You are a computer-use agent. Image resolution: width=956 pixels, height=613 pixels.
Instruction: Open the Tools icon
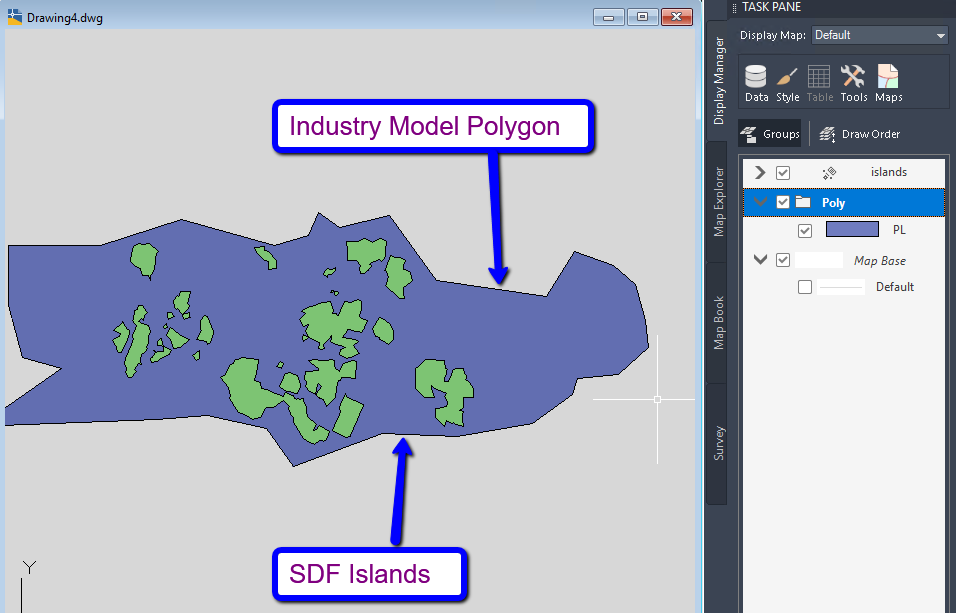(853, 80)
